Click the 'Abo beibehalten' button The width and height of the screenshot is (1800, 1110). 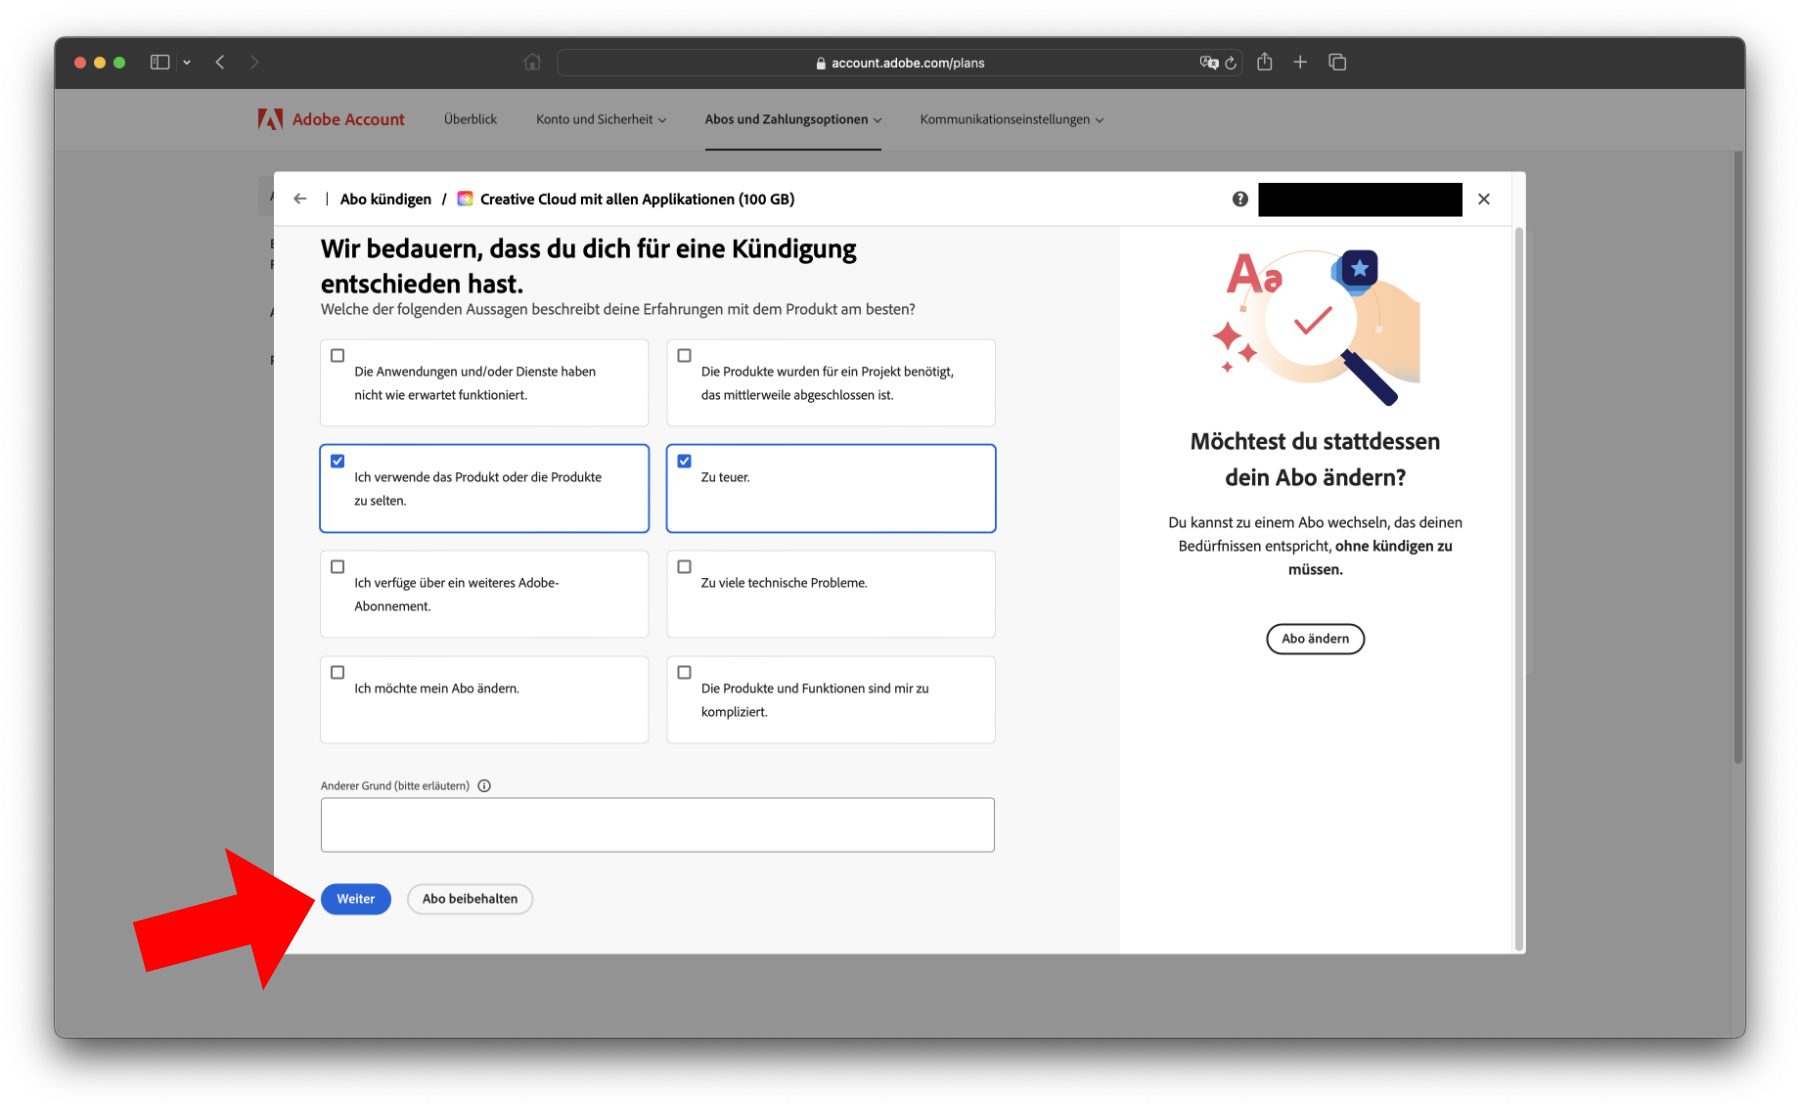tap(470, 899)
